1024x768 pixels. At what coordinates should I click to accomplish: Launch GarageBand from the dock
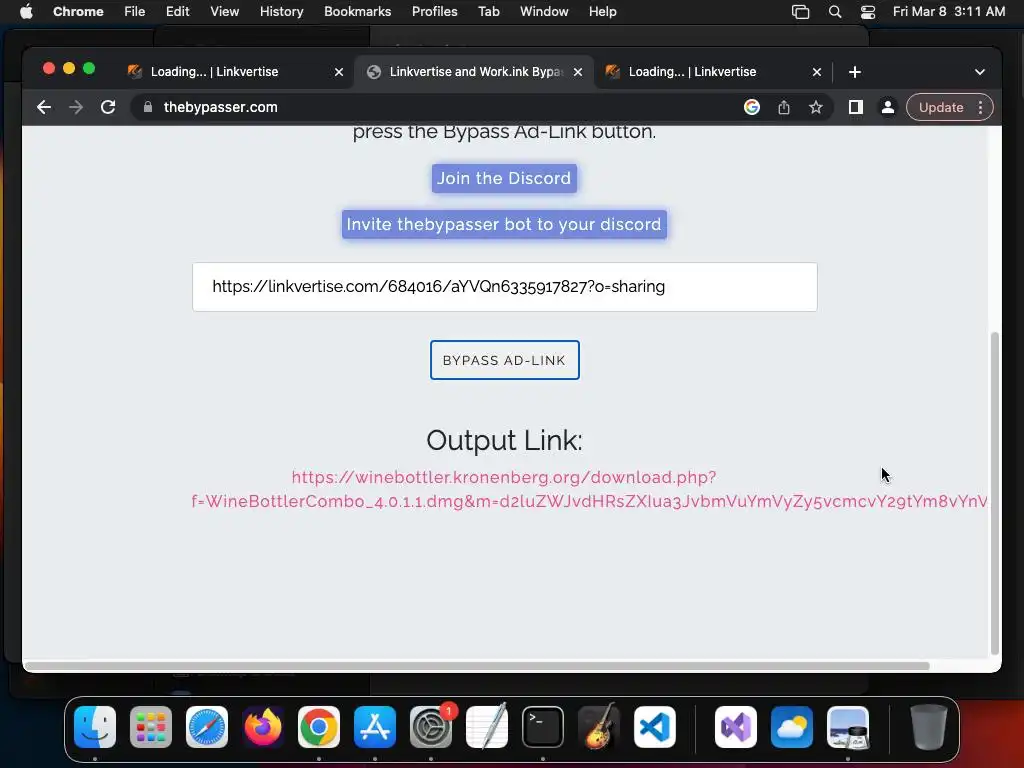tap(599, 727)
